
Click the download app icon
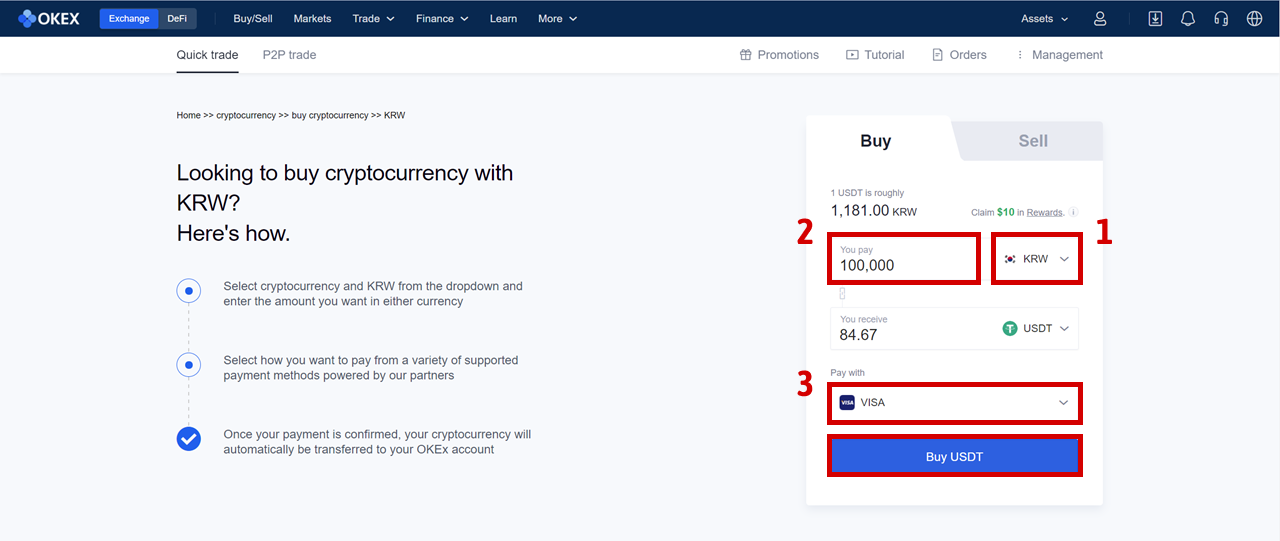pyautogui.click(x=1155, y=18)
